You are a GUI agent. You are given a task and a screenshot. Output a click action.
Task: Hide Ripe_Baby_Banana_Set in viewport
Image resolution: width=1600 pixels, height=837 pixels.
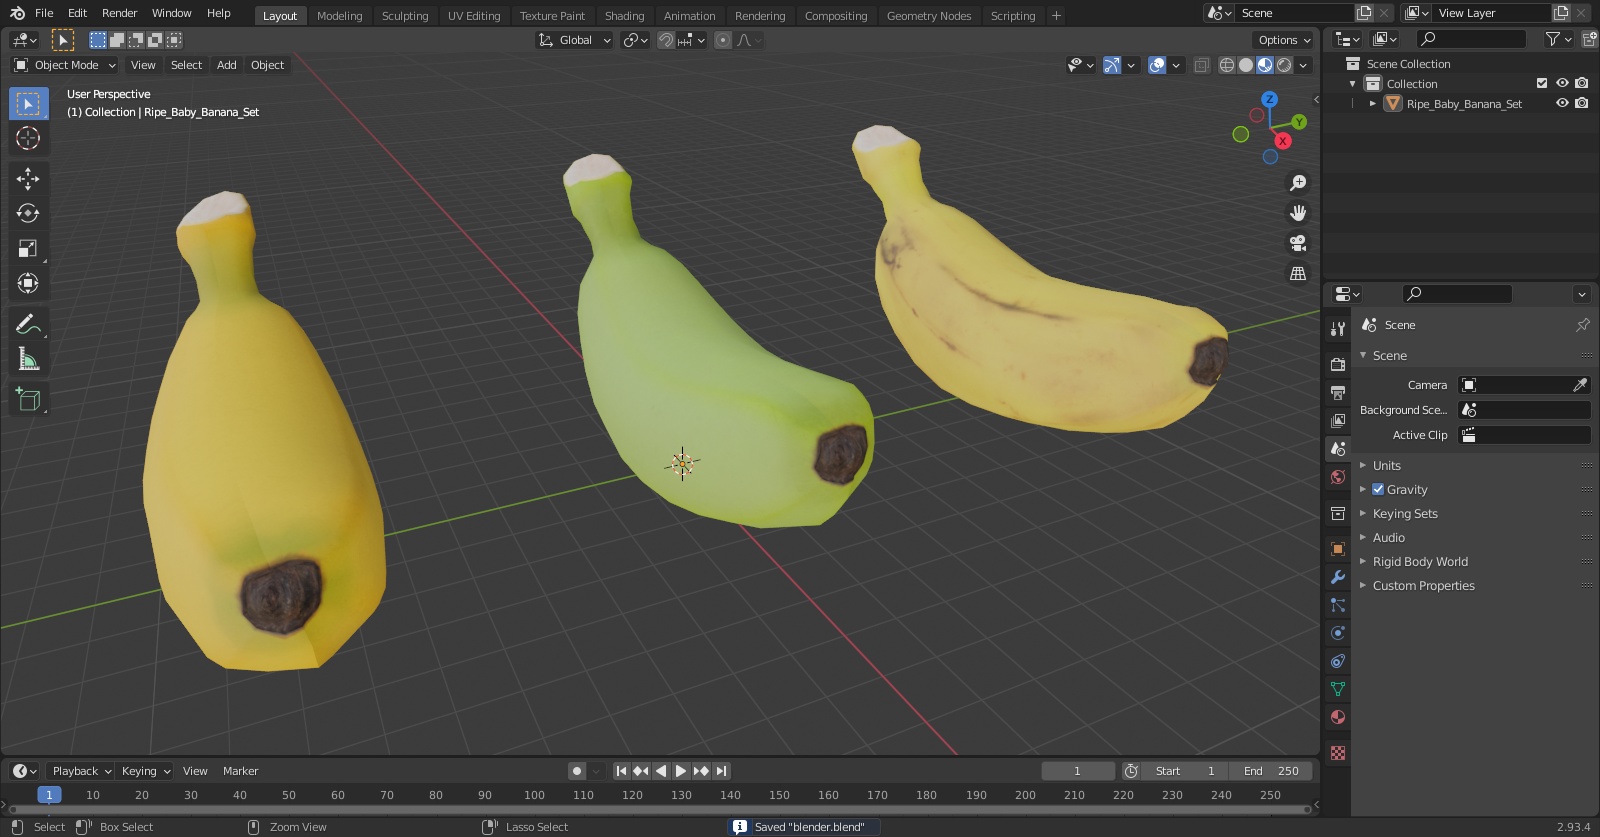tap(1562, 103)
